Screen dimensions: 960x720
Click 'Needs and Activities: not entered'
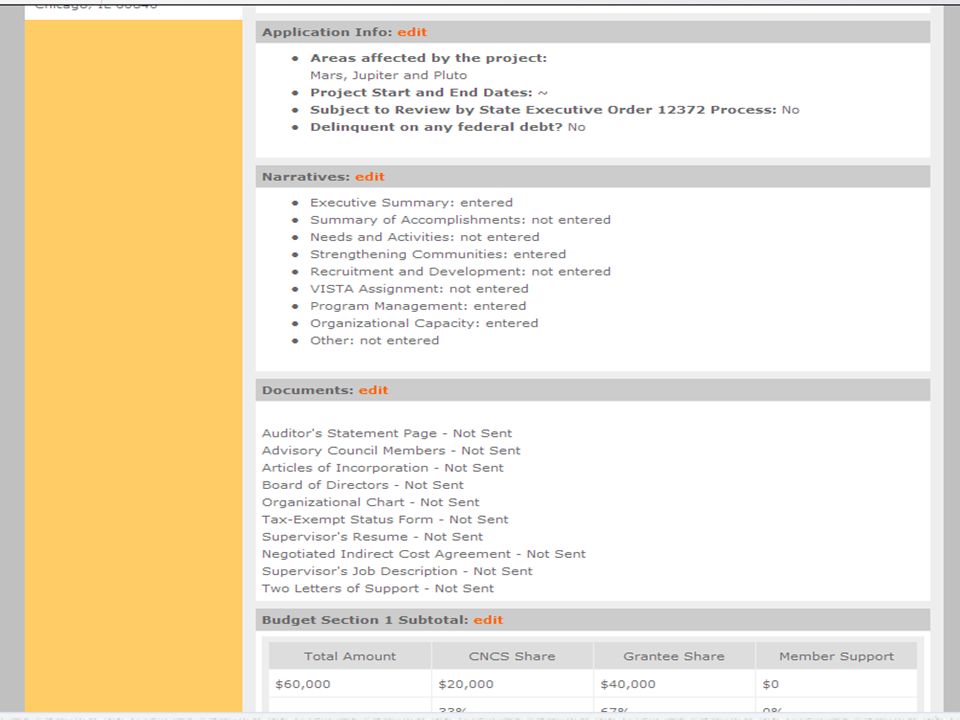tap(425, 237)
